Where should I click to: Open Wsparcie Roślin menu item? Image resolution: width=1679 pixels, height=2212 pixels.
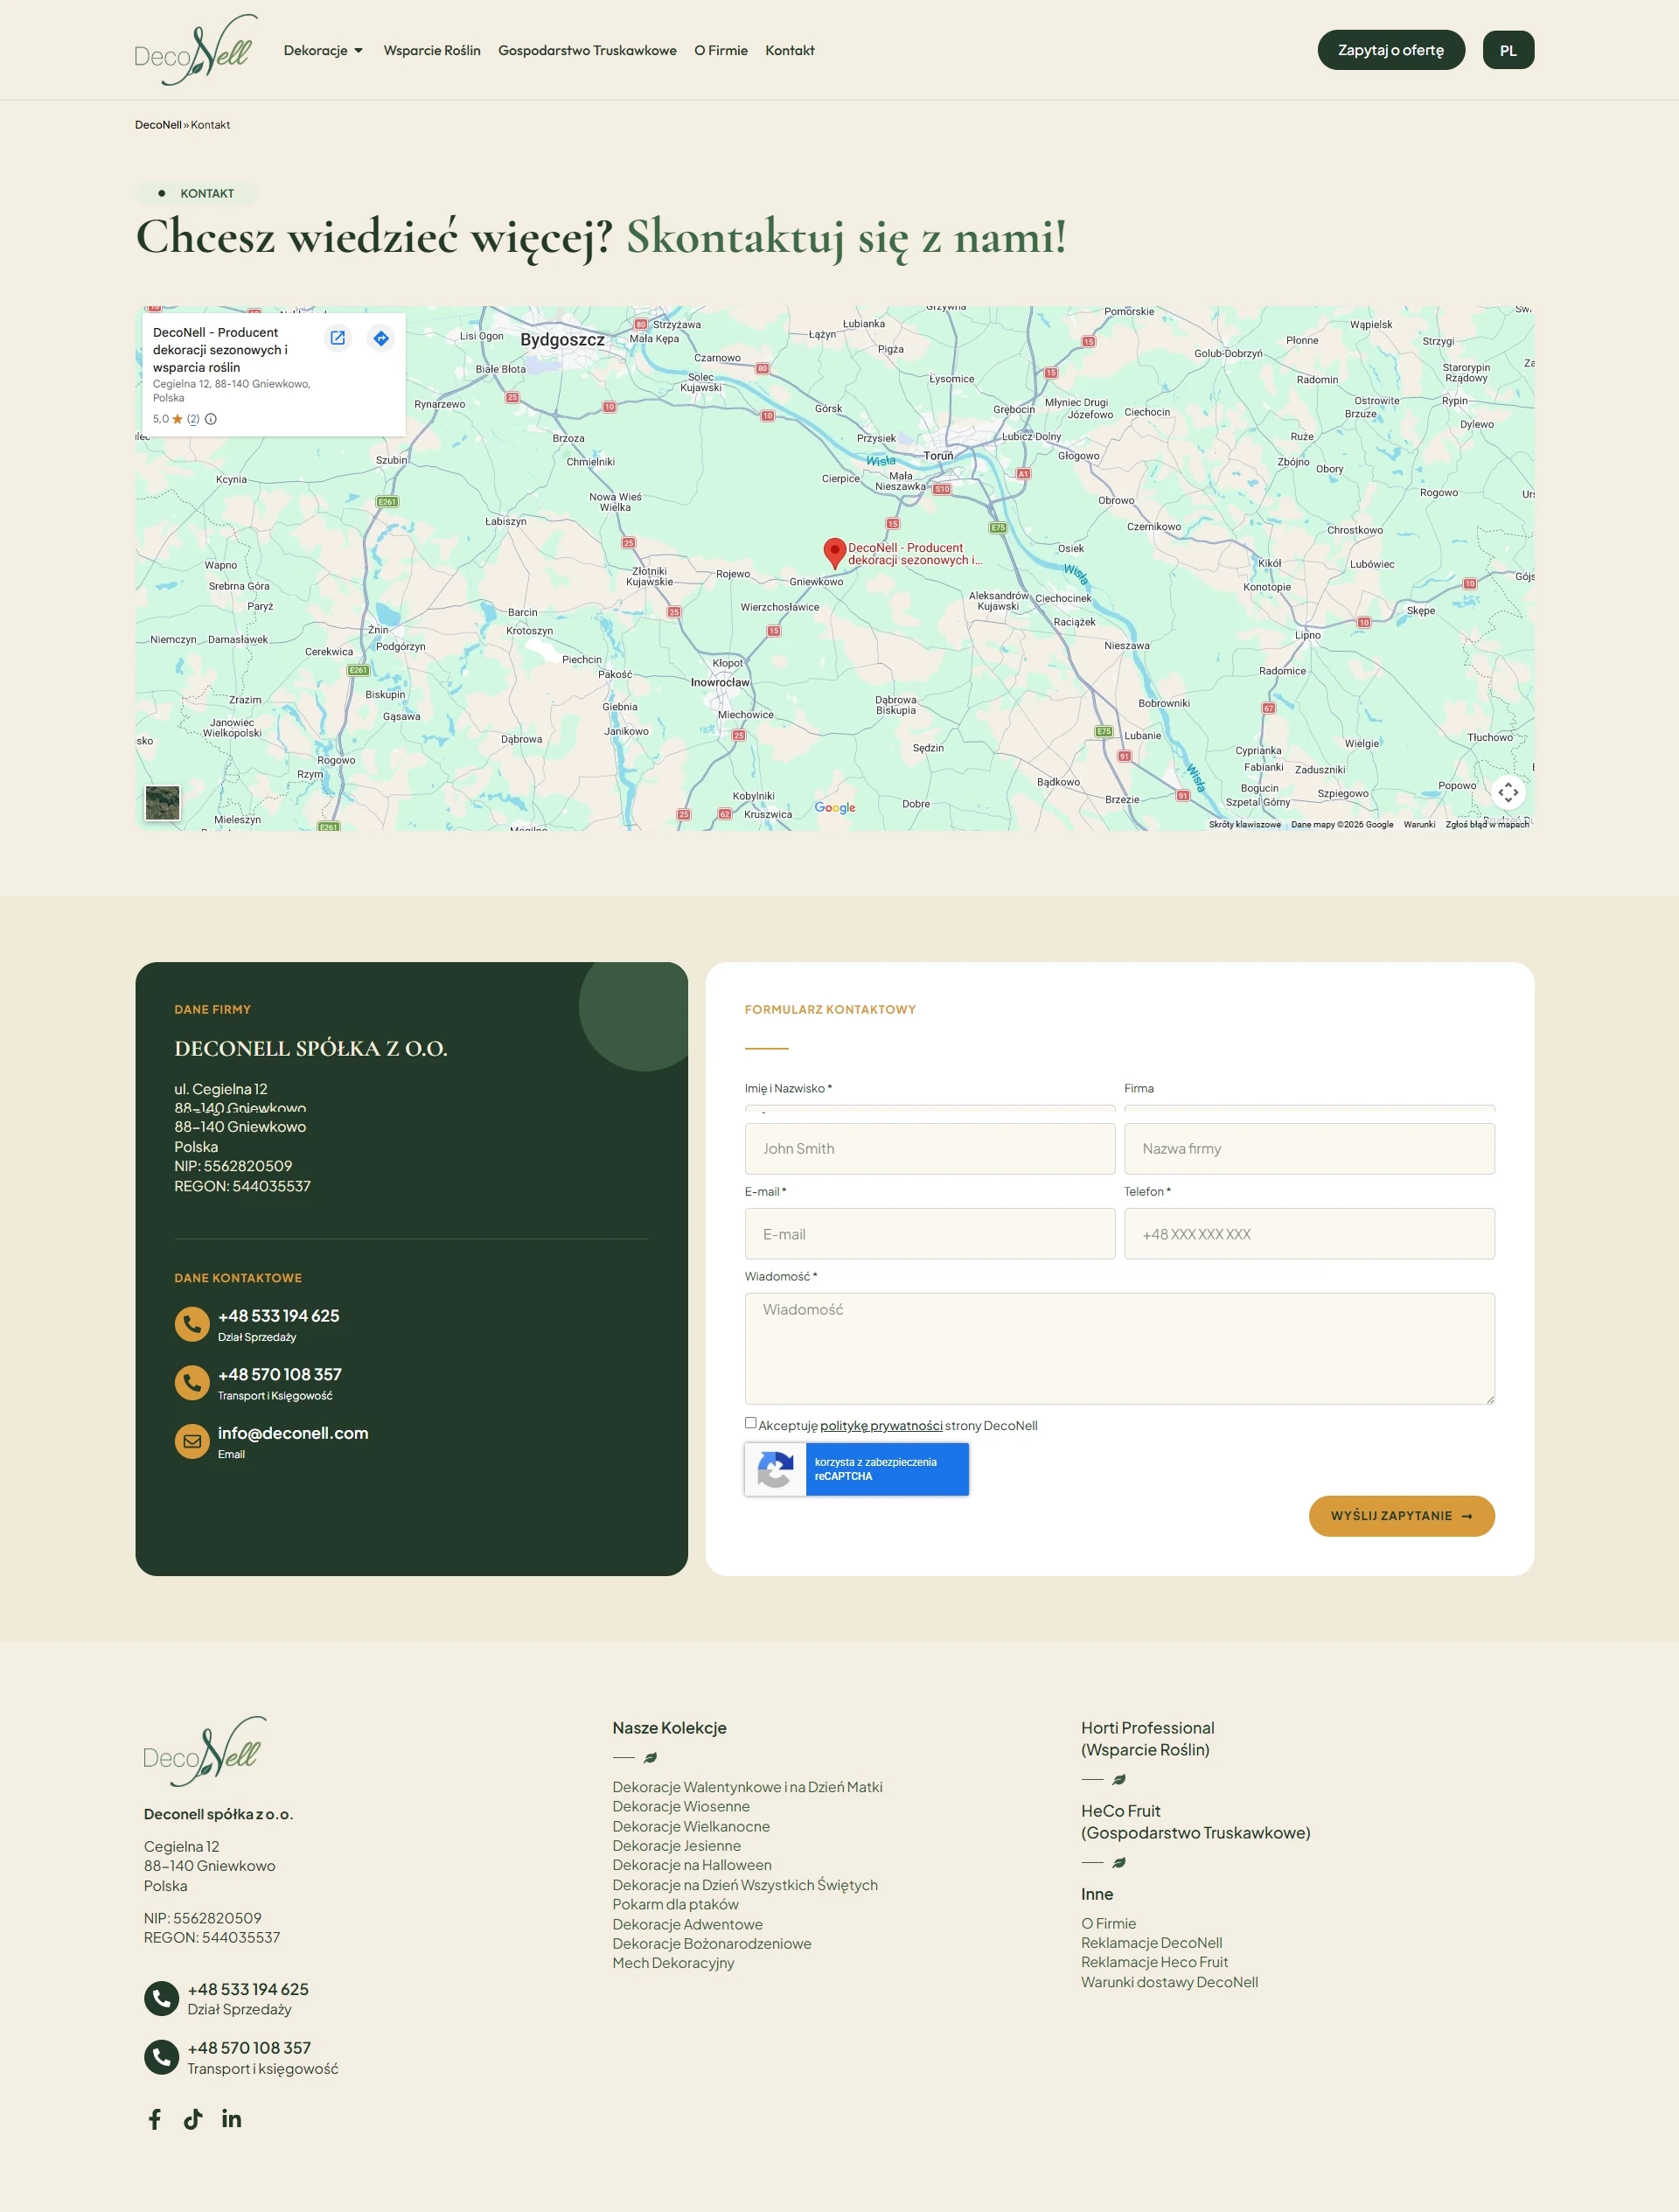432,50
